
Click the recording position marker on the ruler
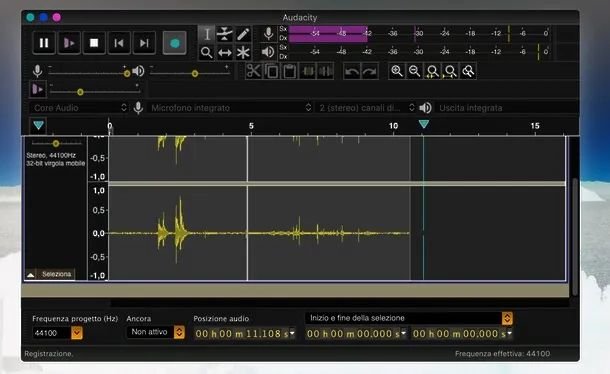tap(424, 124)
